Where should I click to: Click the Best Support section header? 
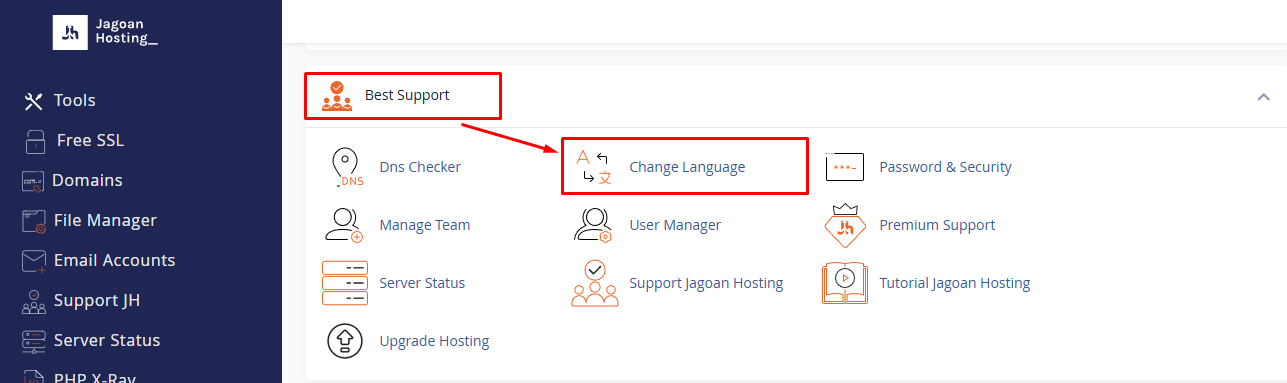point(407,95)
